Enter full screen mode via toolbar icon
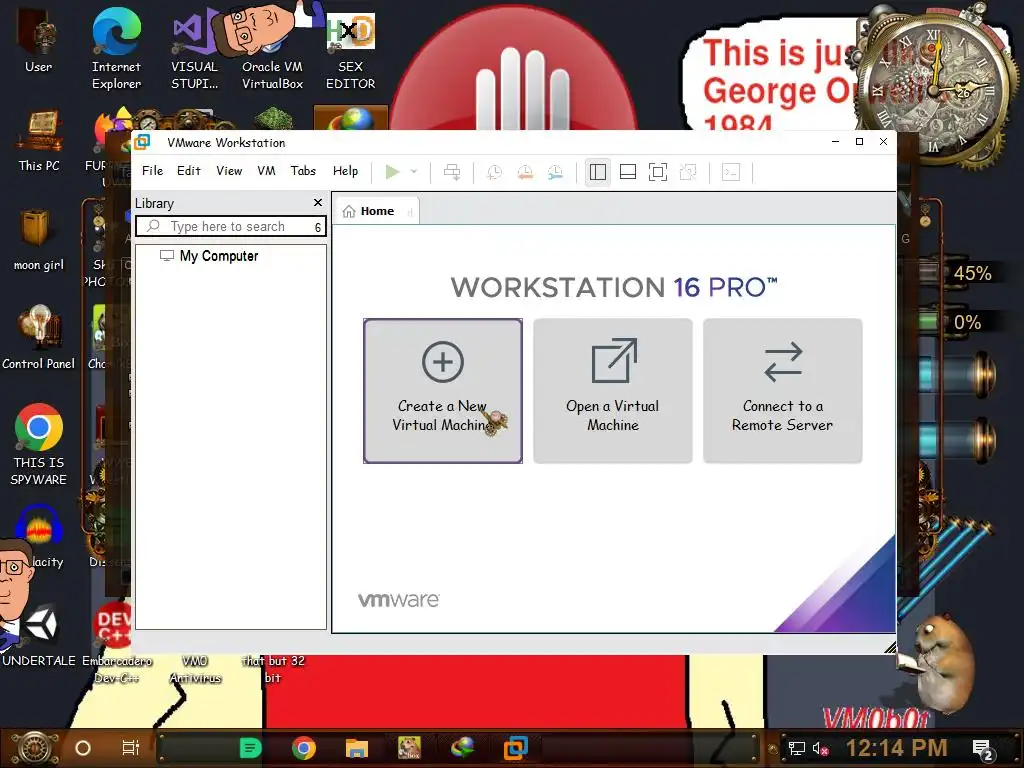This screenshot has width=1024, height=768. (x=658, y=172)
